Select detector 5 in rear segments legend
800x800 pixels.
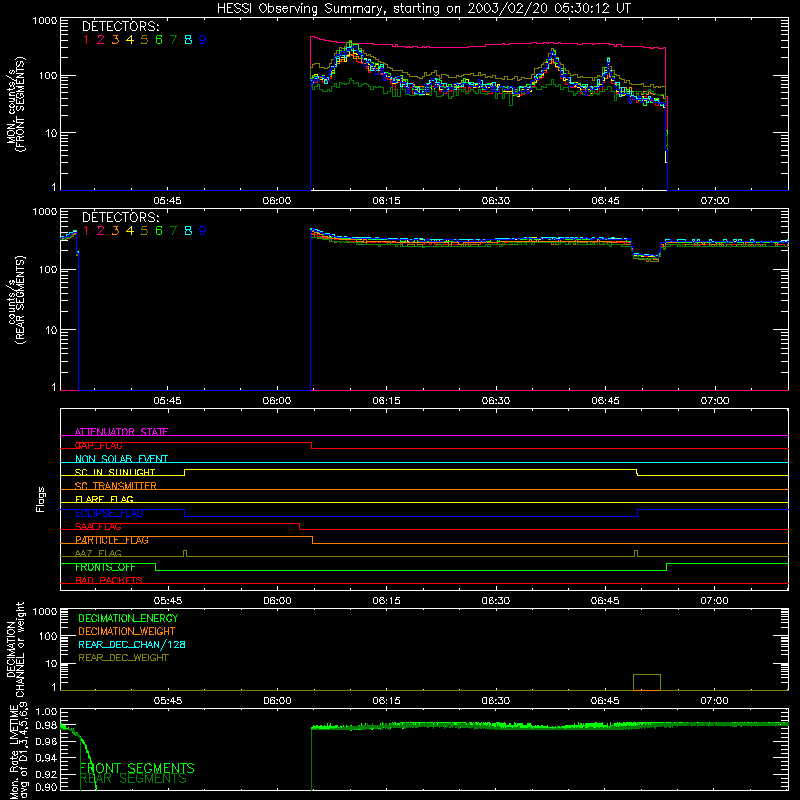point(144,231)
